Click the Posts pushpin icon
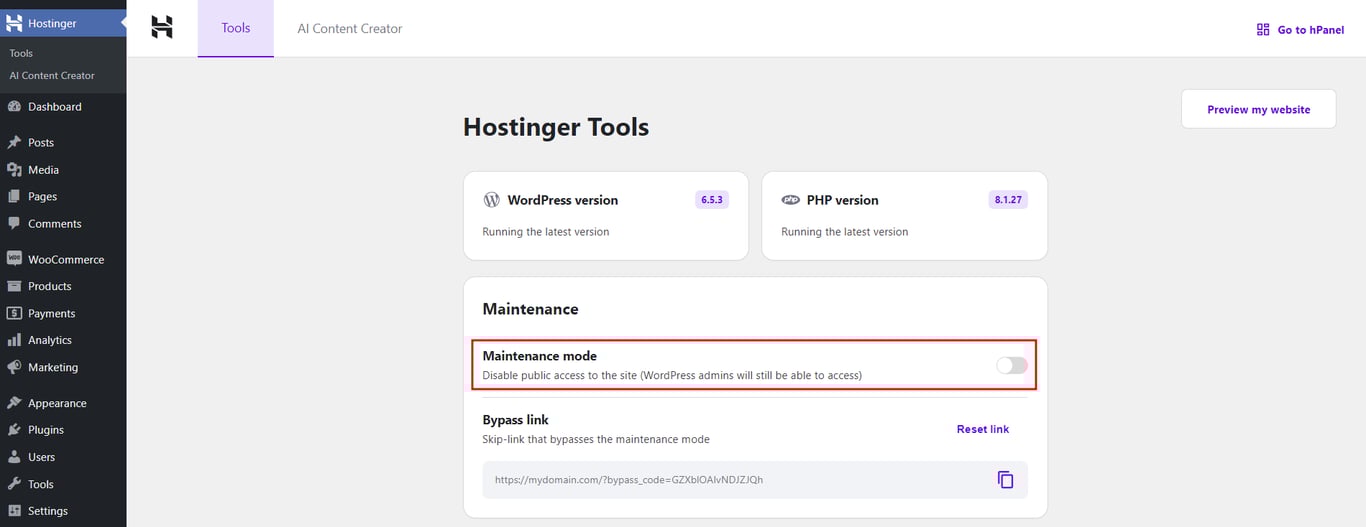Screen dimensions: 1366x527 (14, 142)
